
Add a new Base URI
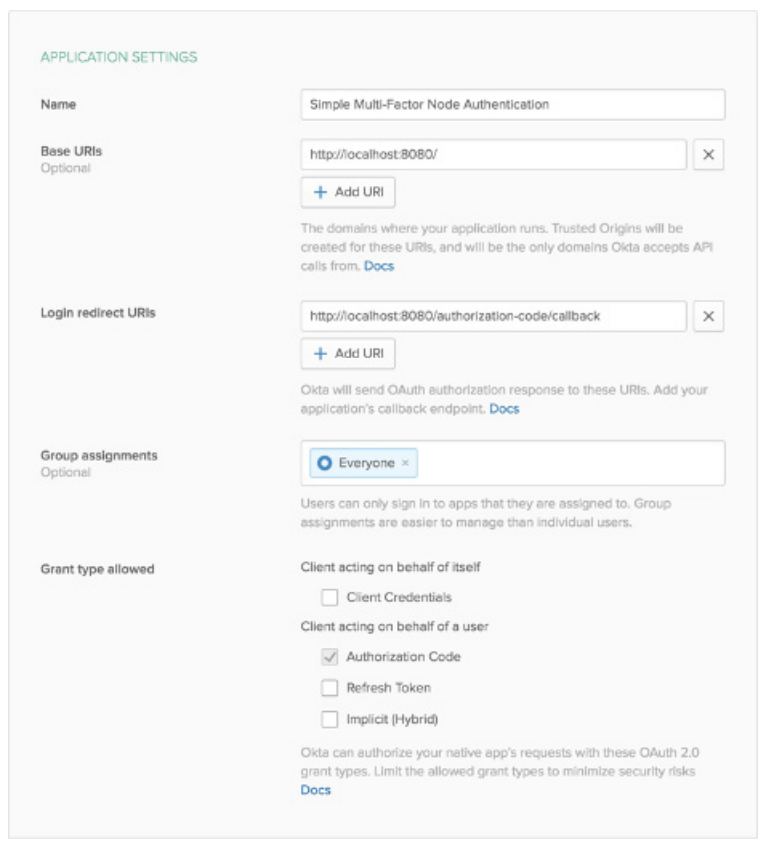coord(348,192)
